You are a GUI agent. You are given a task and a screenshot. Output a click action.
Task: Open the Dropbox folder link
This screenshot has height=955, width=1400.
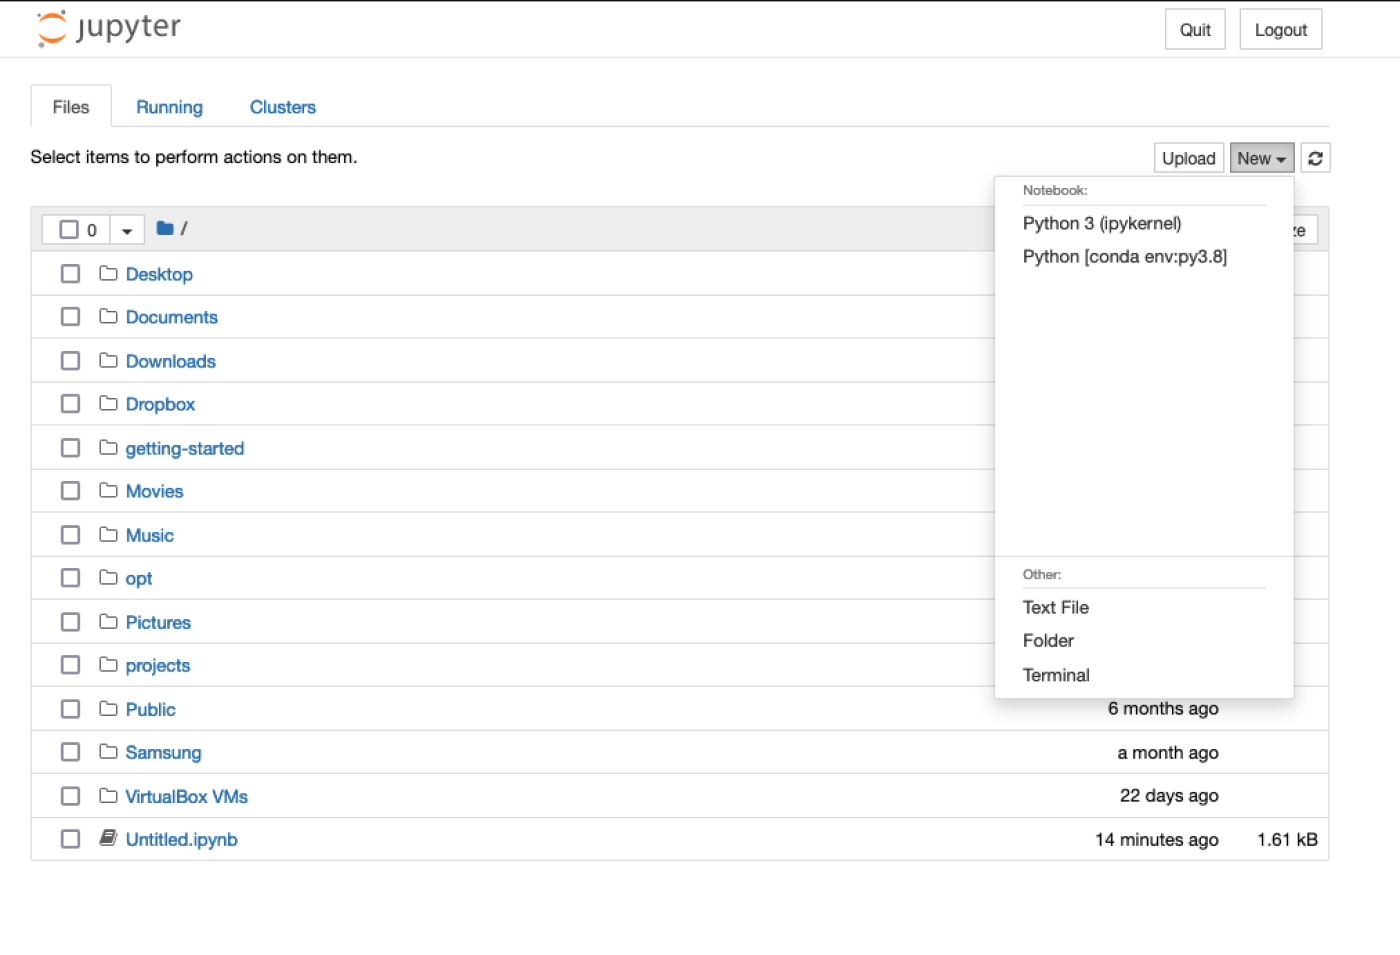[160, 404]
